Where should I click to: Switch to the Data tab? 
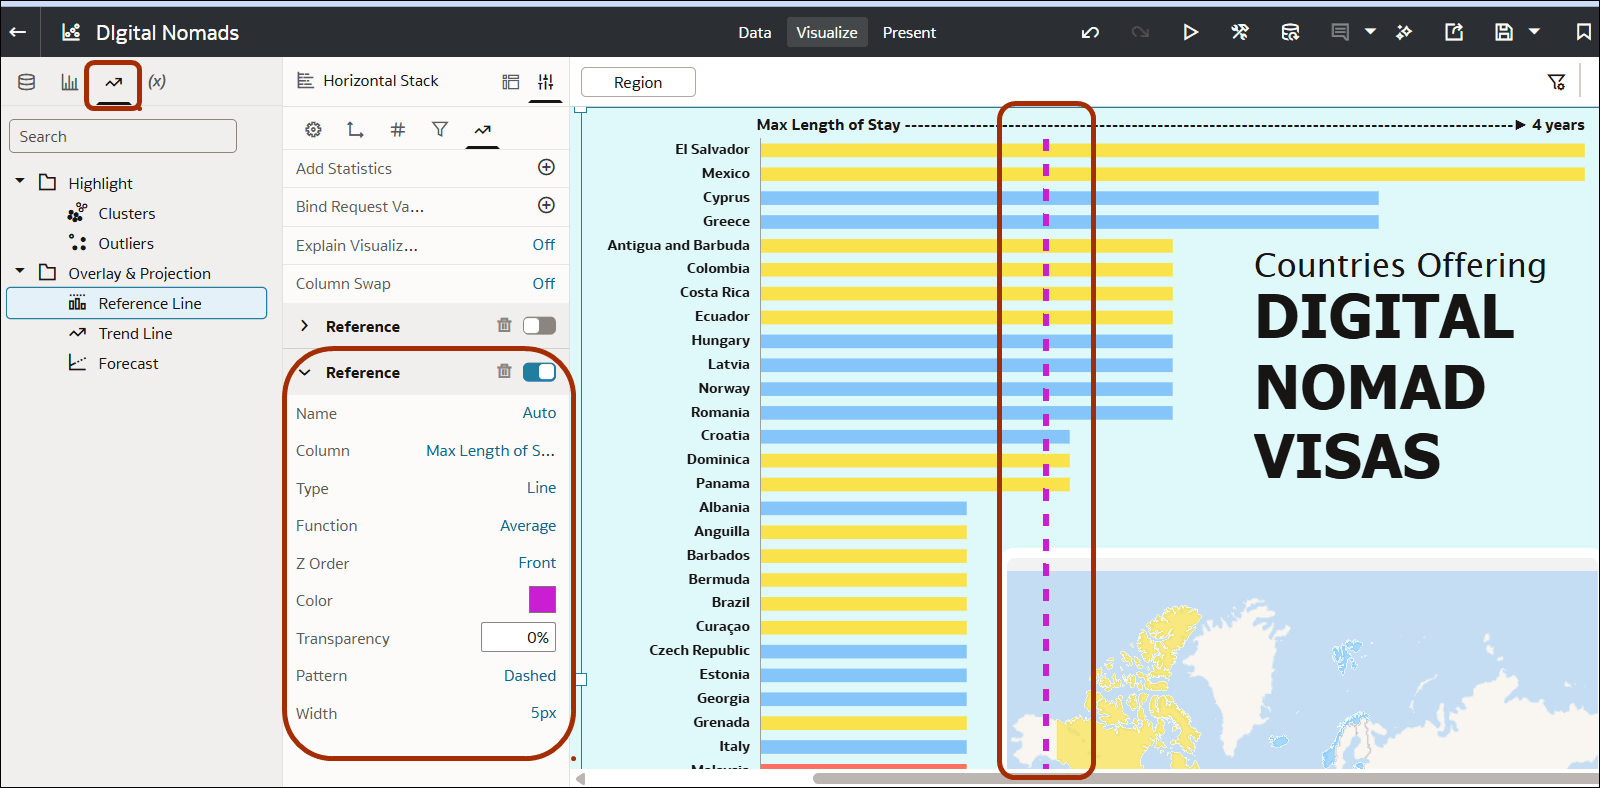[x=755, y=32]
